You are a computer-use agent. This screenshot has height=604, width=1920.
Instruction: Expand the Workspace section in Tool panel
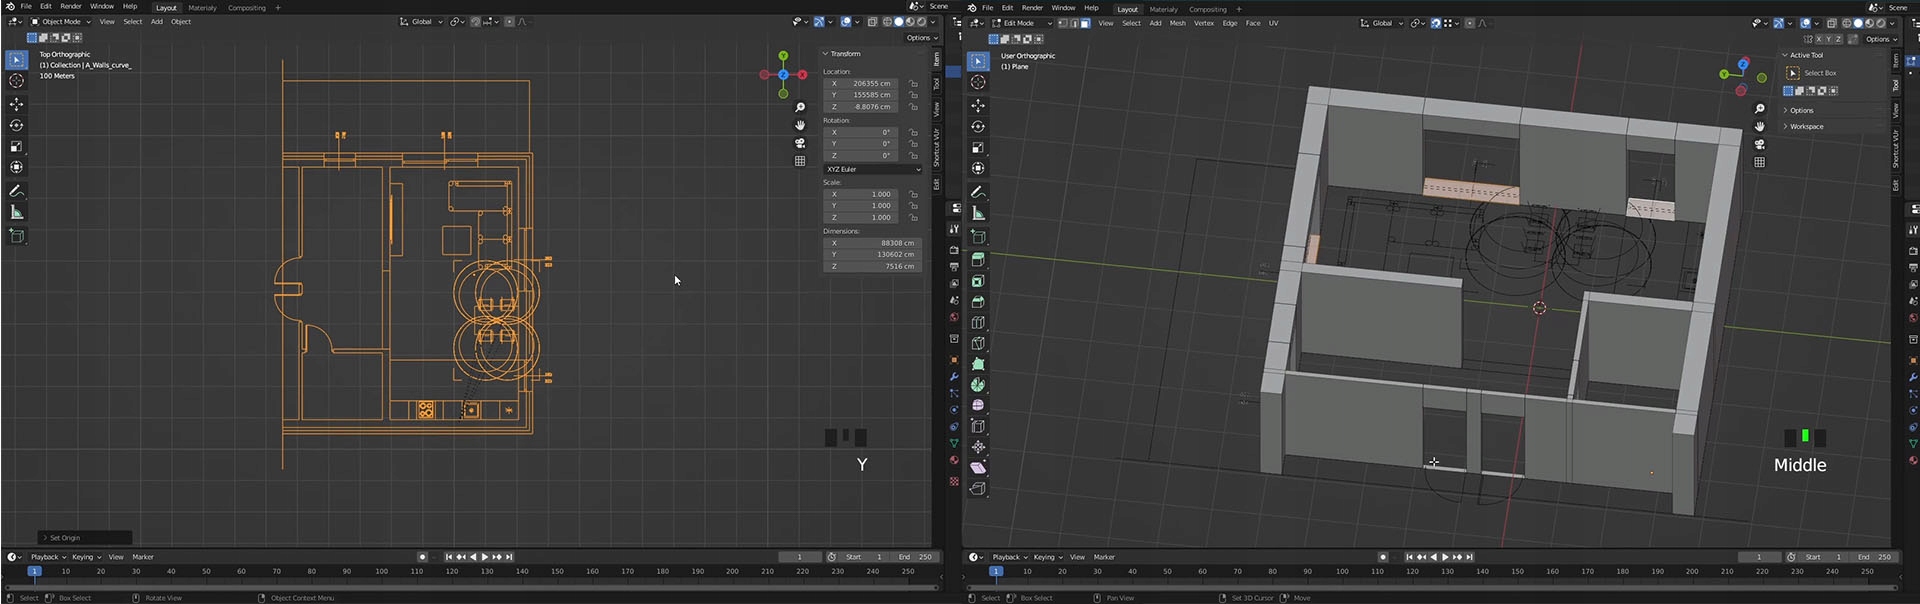coord(1806,127)
